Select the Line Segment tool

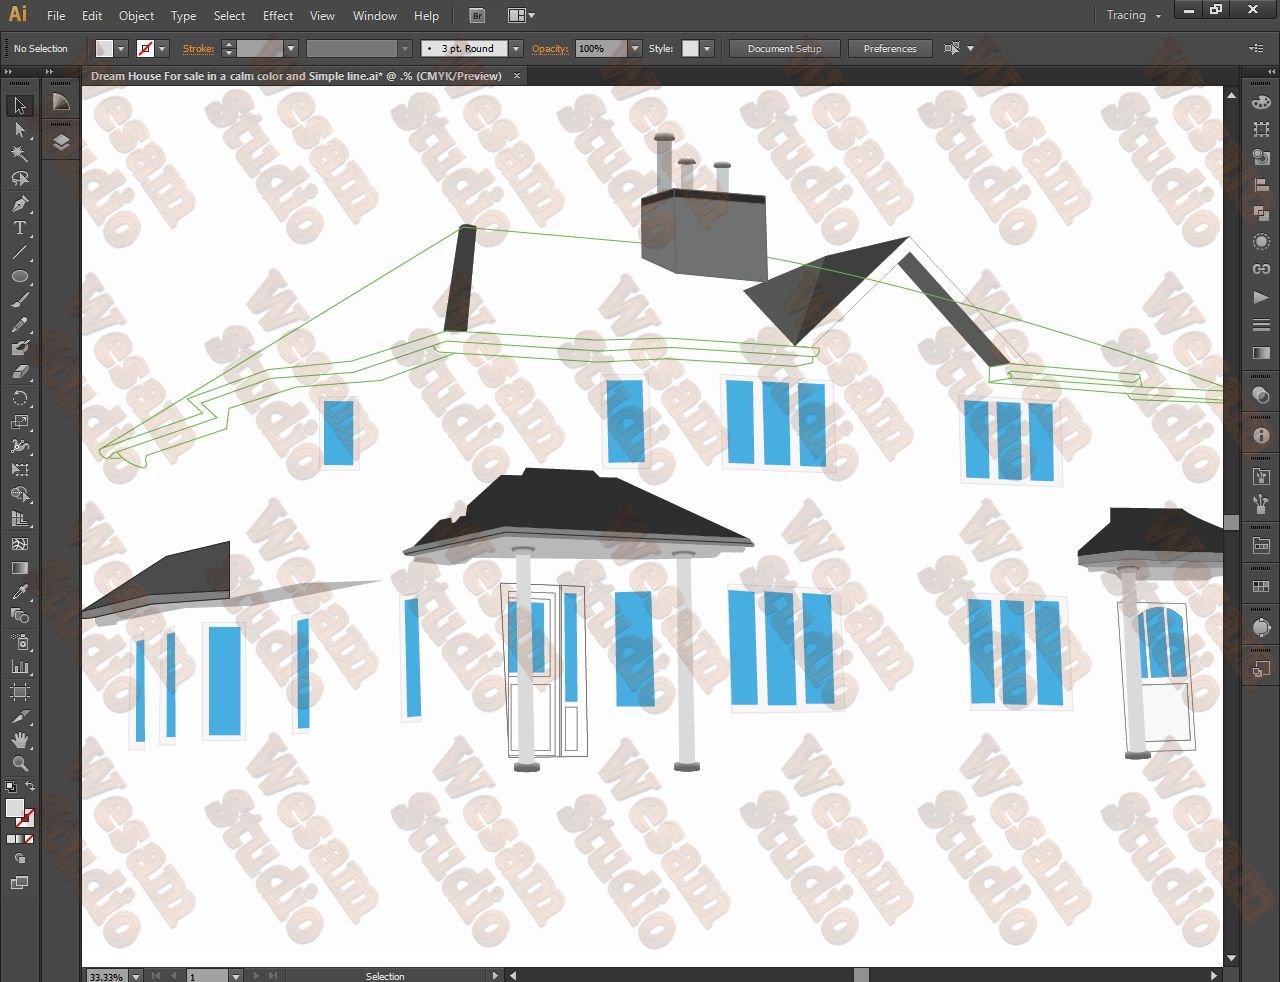[x=20, y=252]
